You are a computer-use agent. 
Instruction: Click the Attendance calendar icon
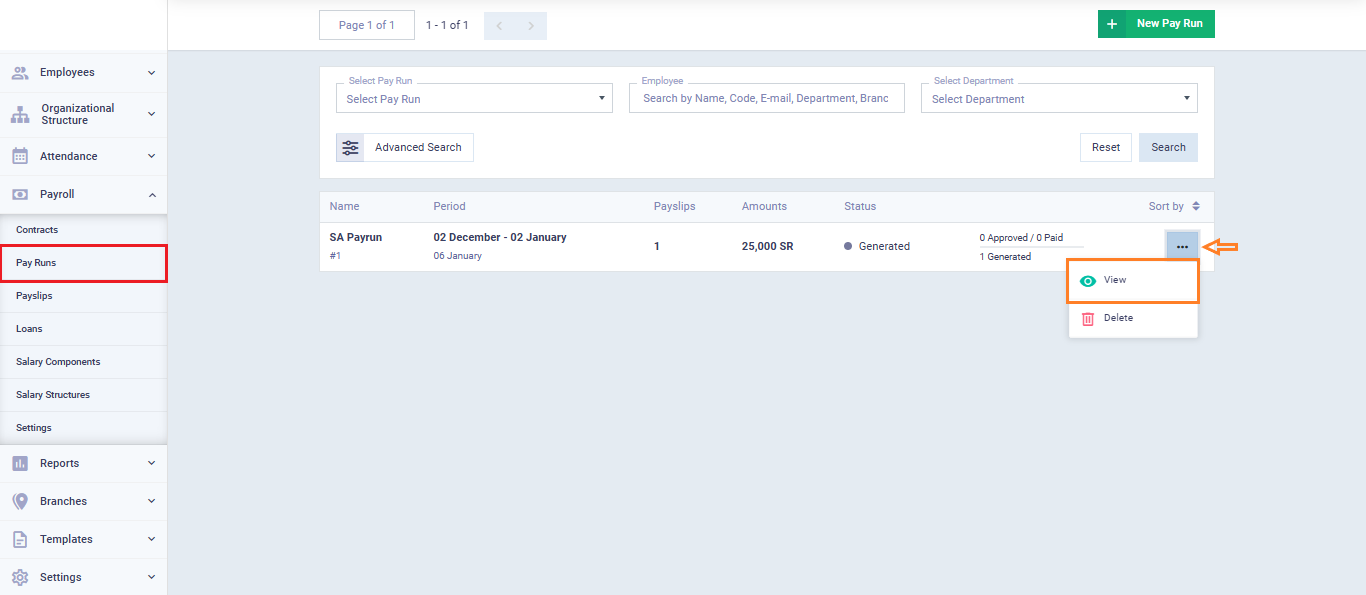[20, 156]
